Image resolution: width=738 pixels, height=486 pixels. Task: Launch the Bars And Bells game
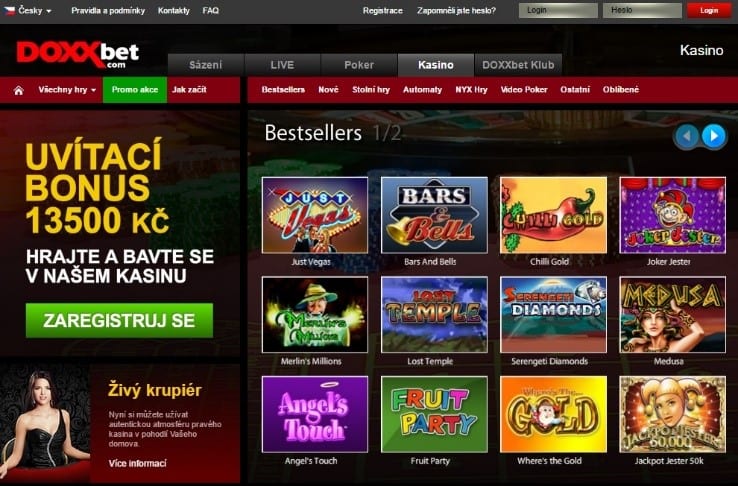[434, 215]
